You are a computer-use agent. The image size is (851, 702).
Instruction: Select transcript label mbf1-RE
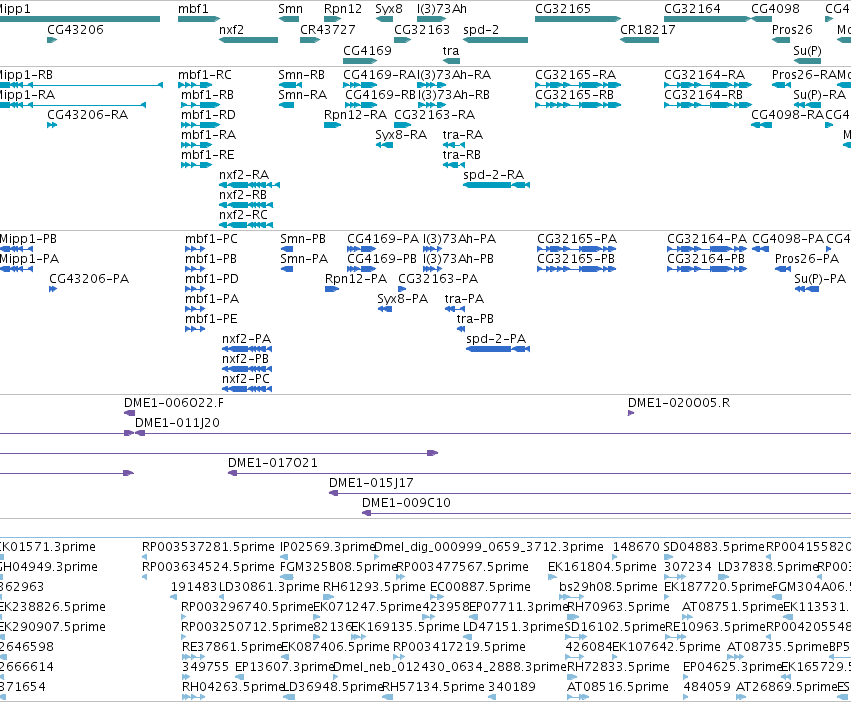point(208,155)
